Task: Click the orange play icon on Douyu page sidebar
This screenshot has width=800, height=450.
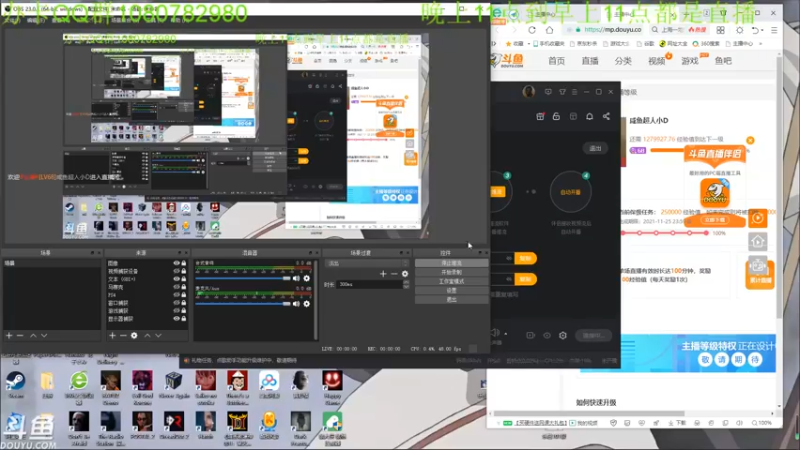Action: tap(758, 218)
